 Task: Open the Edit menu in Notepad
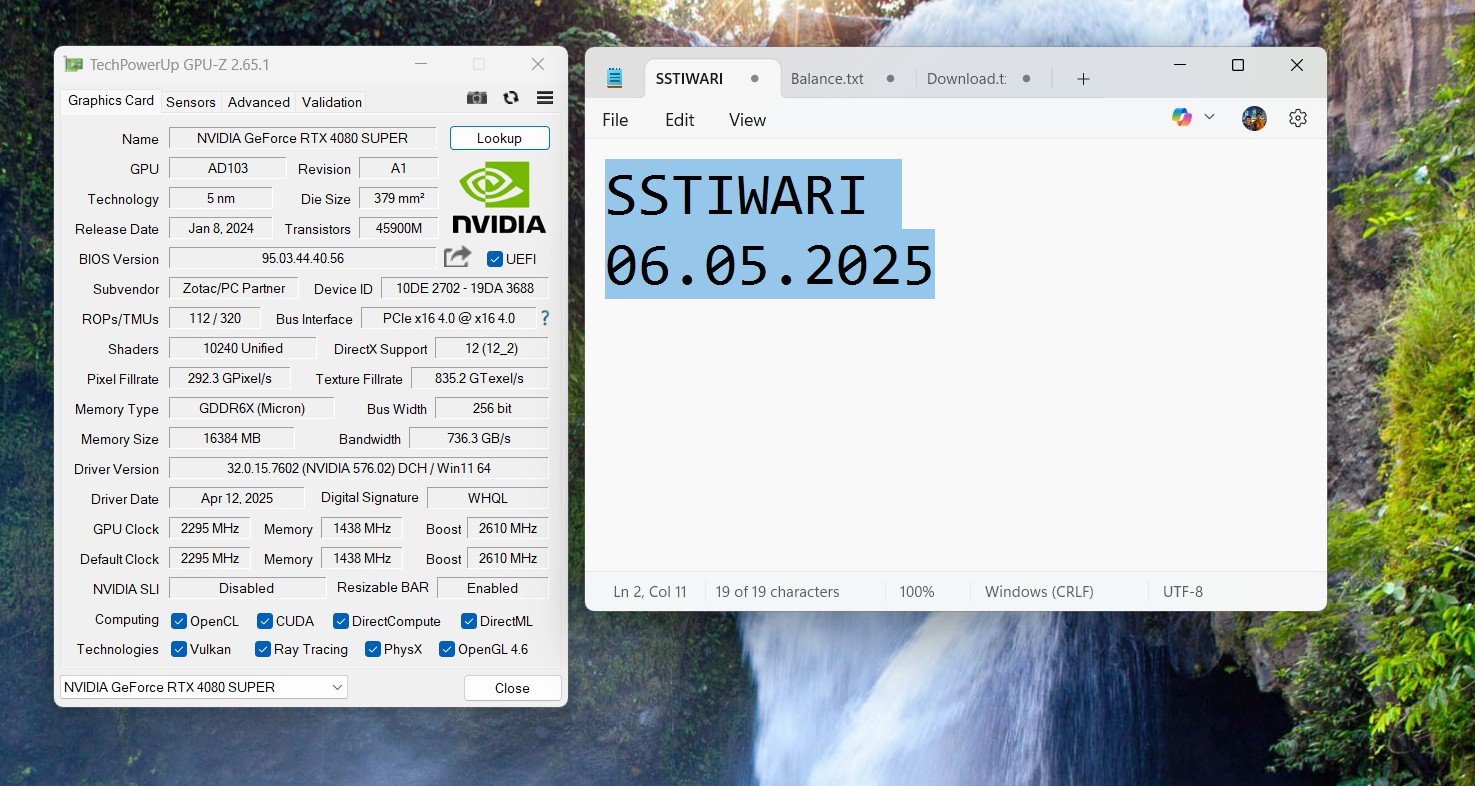point(679,120)
